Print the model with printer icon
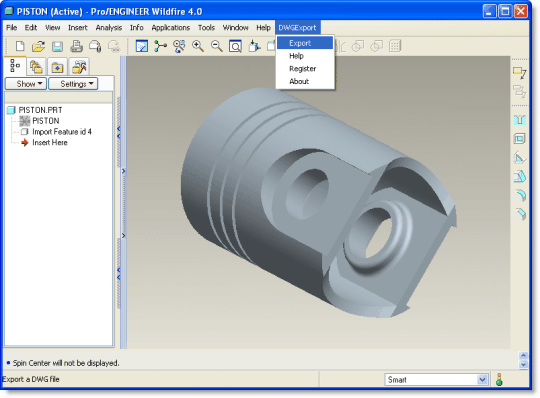This screenshot has width=540, height=398. [x=76, y=46]
